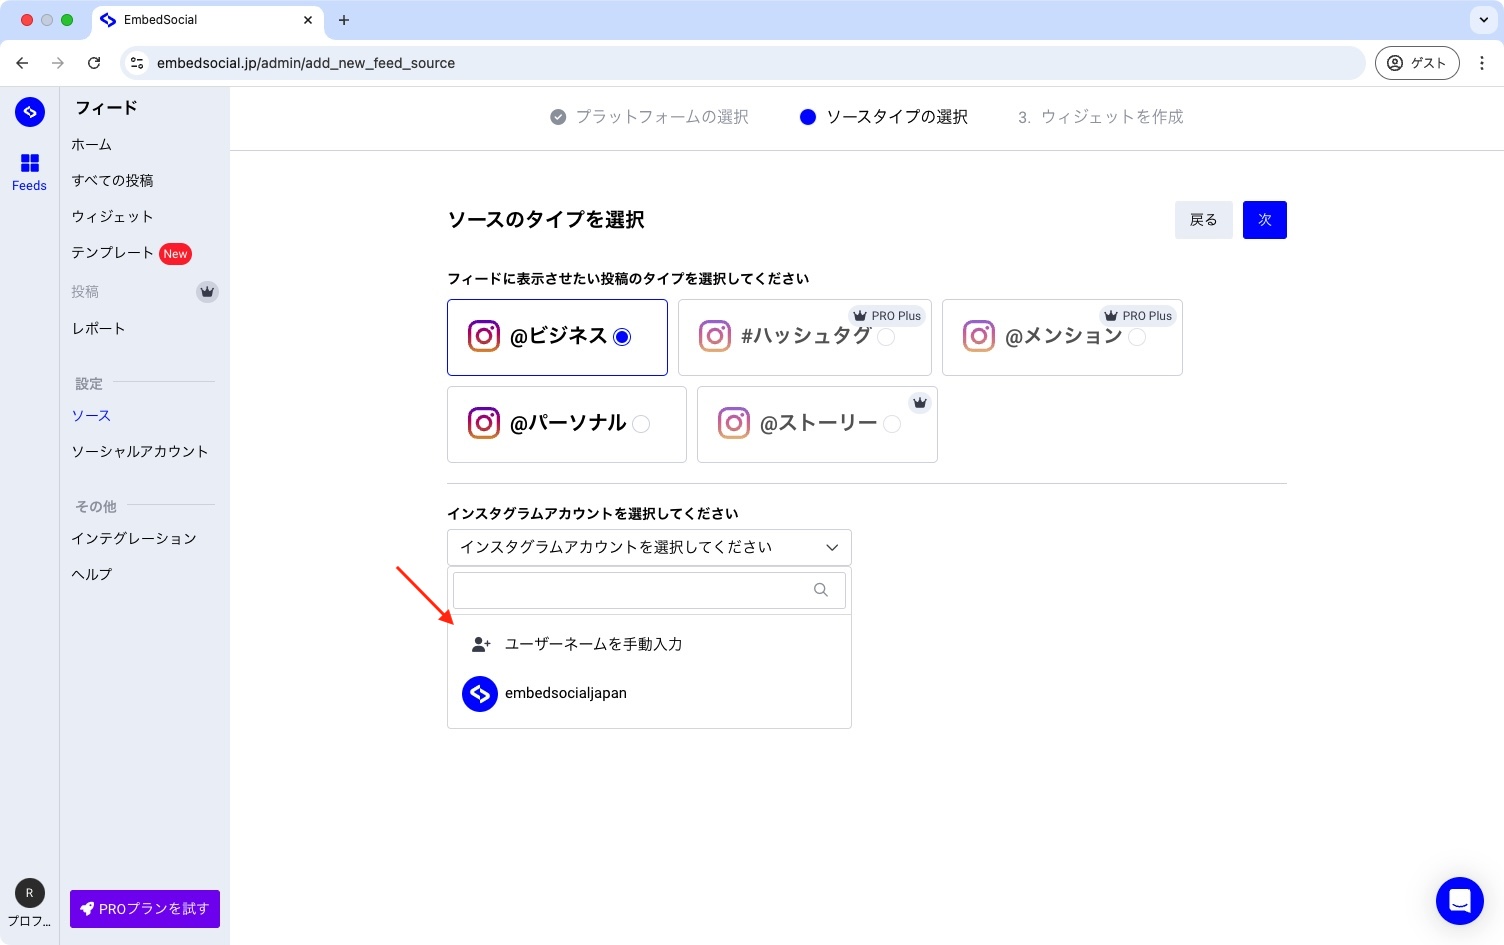Click the Instagram icon on @ビジネス card
The height and width of the screenshot is (945, 1504).
484,336
